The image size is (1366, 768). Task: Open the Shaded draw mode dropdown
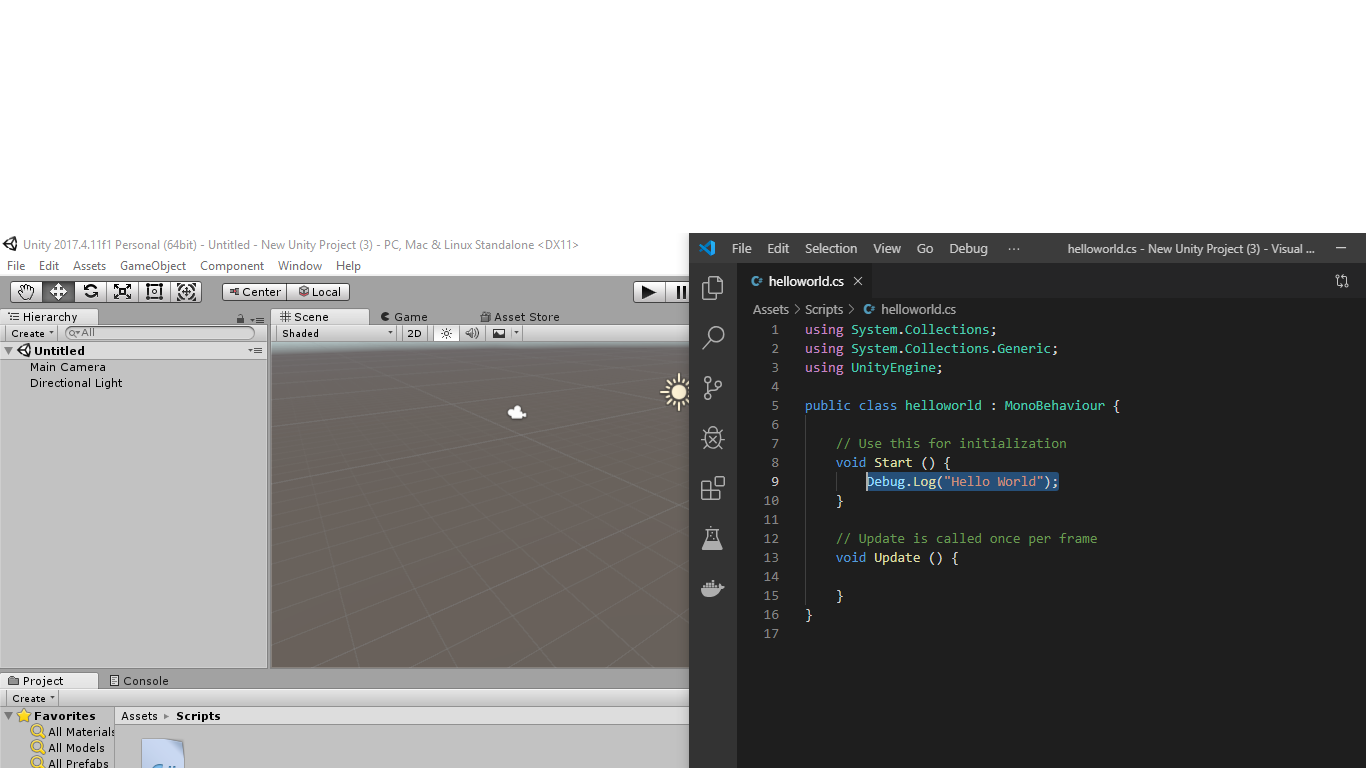pos(338,334)
